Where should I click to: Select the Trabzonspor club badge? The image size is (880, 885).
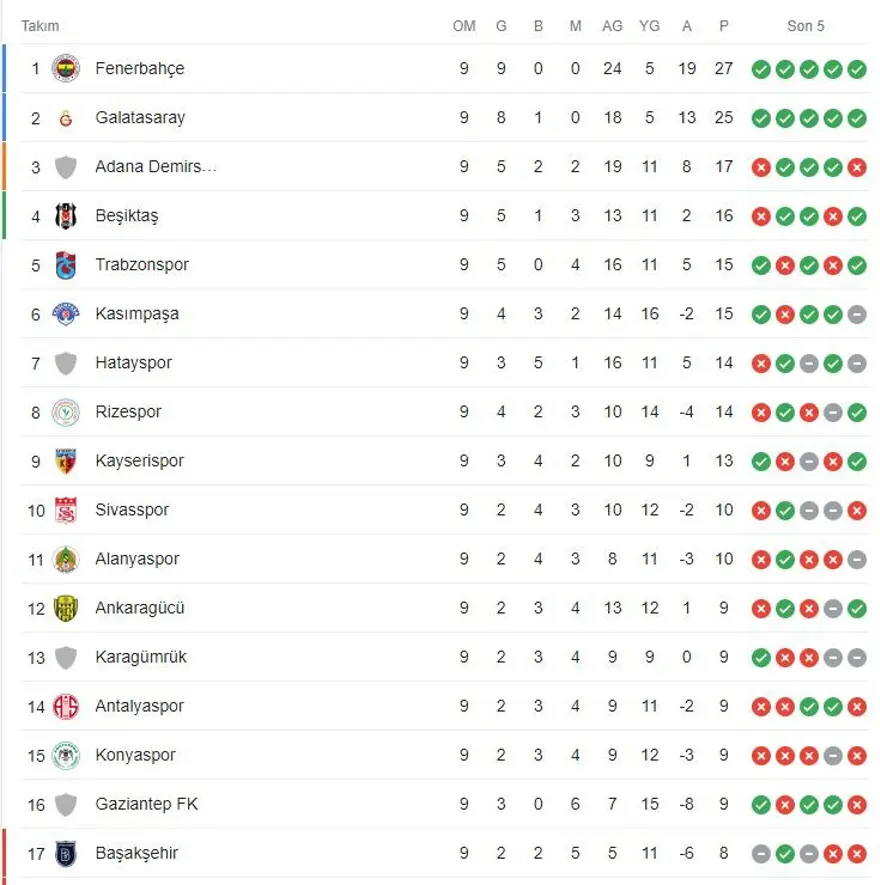(66, 265)
